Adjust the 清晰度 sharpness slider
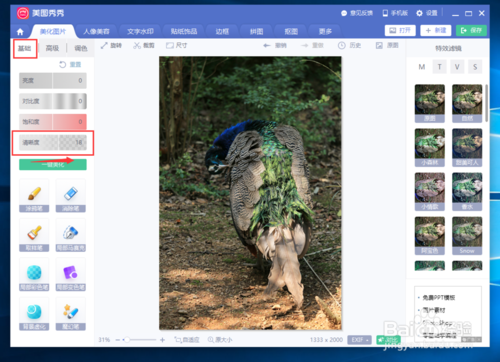 pyautogui.click(x=53, y=142)
